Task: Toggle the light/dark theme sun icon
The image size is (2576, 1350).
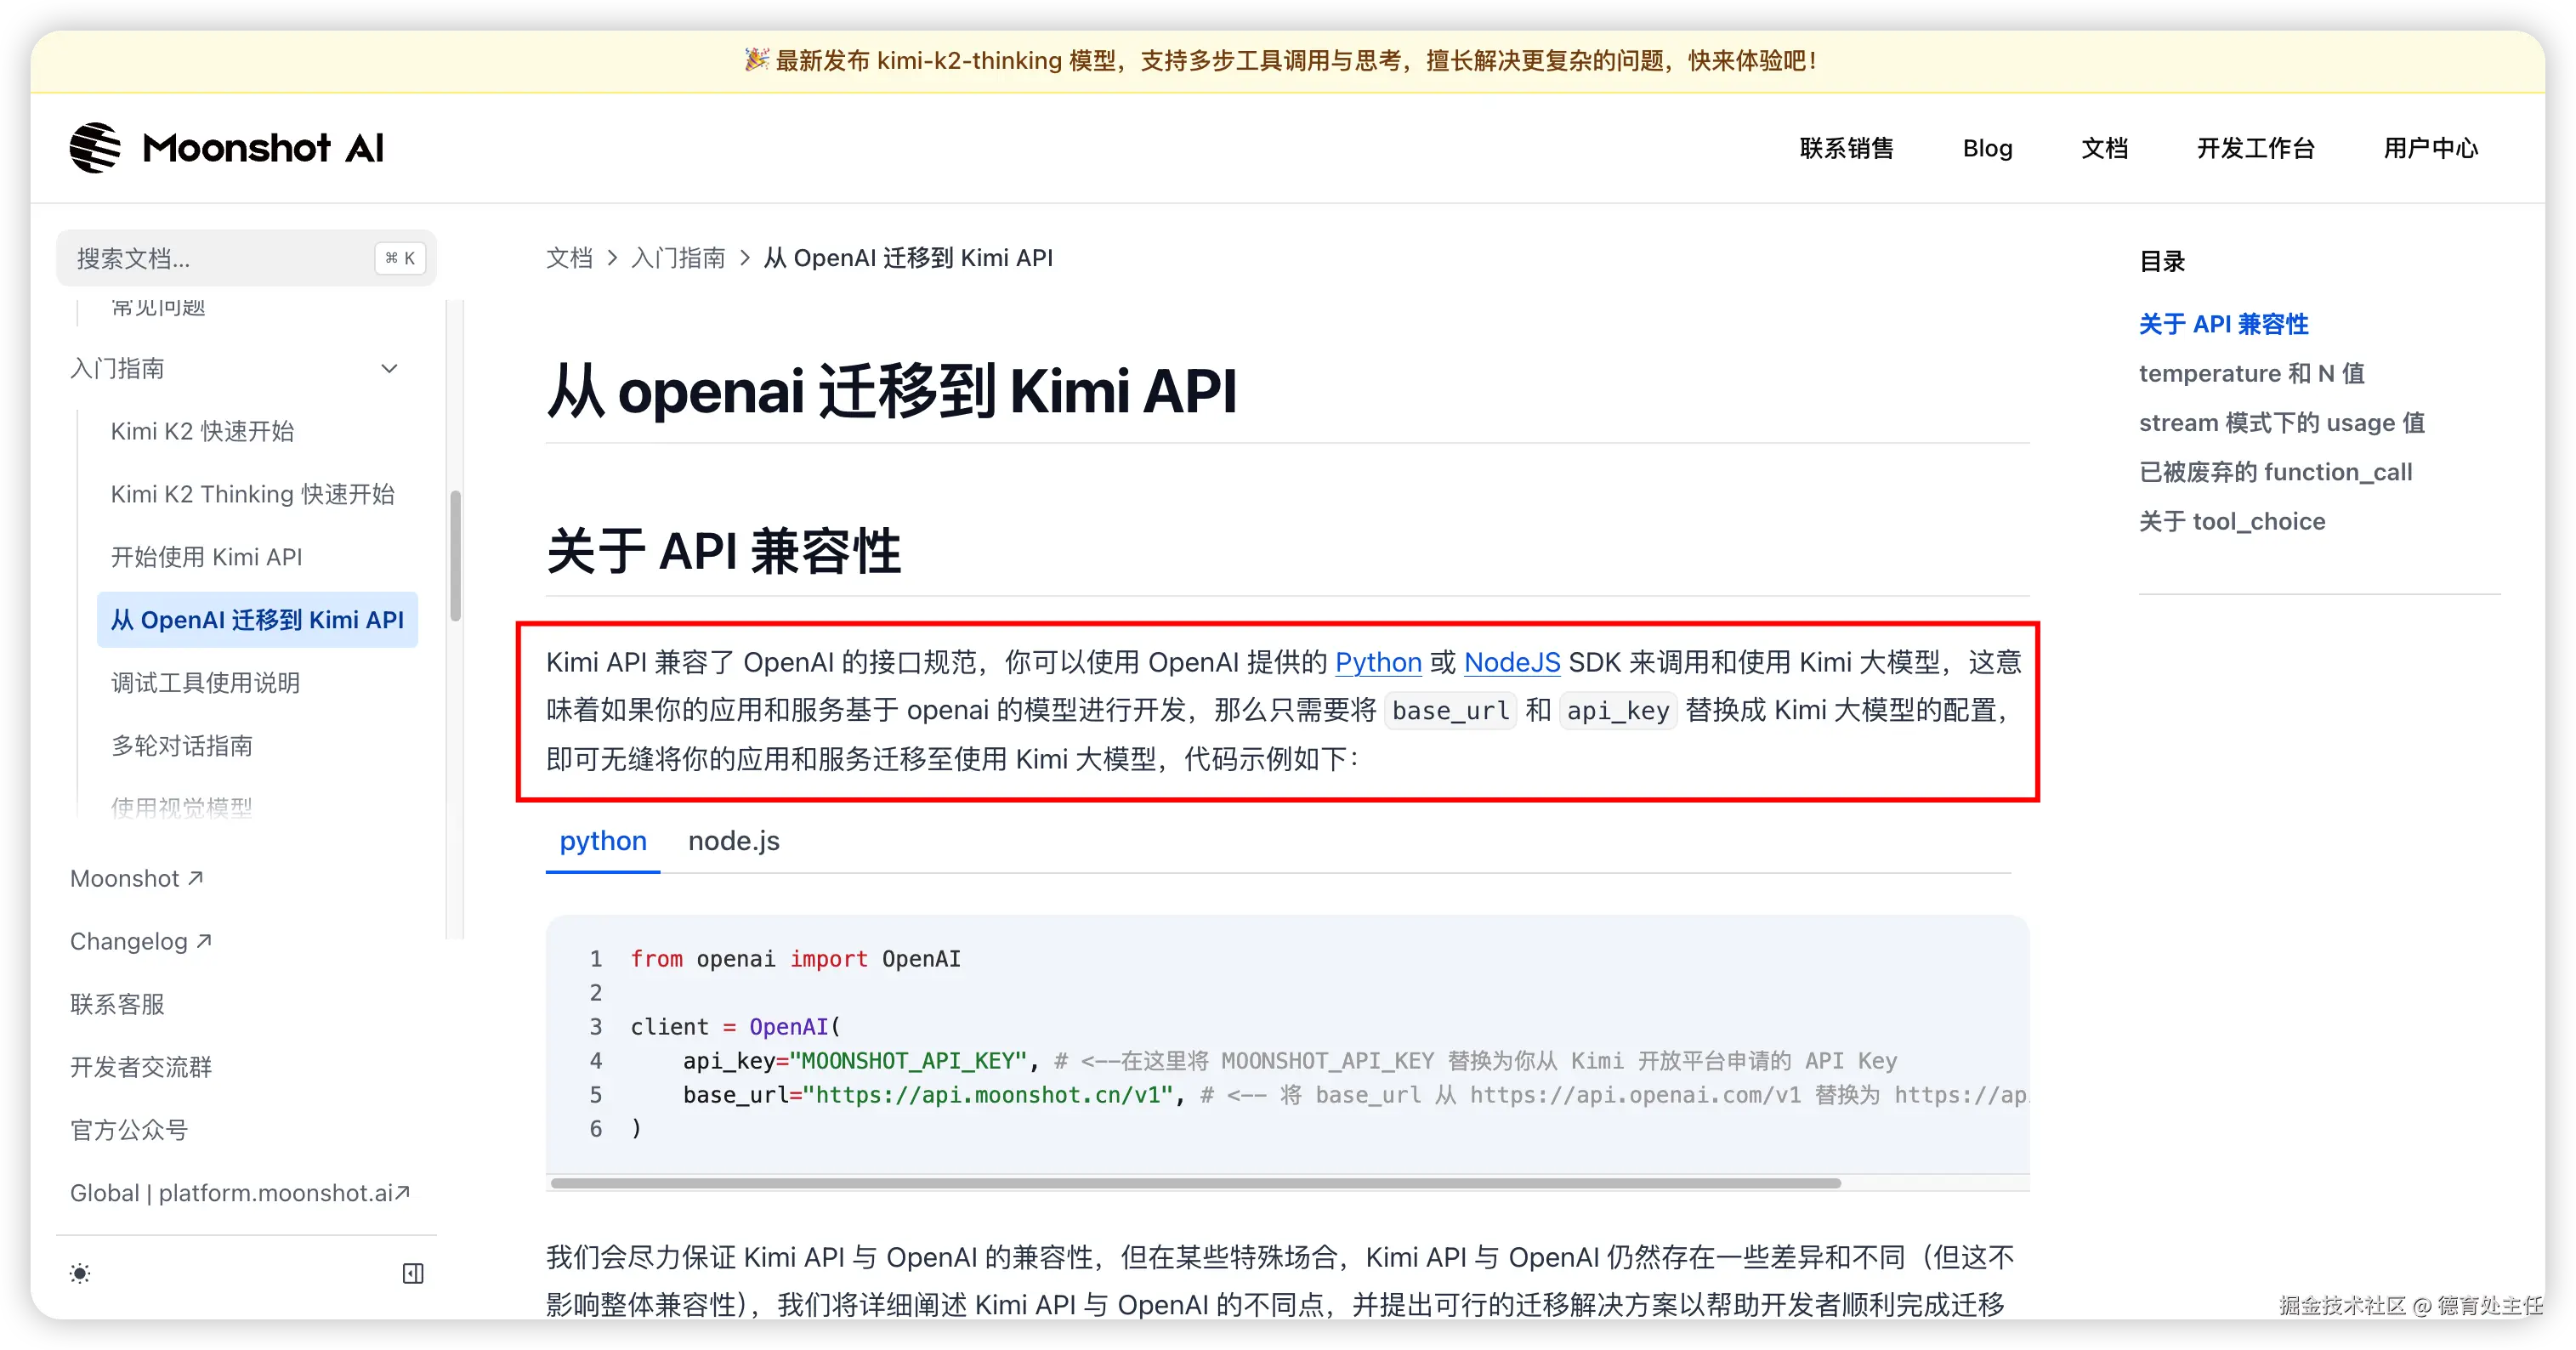Action: point(80,1273)
